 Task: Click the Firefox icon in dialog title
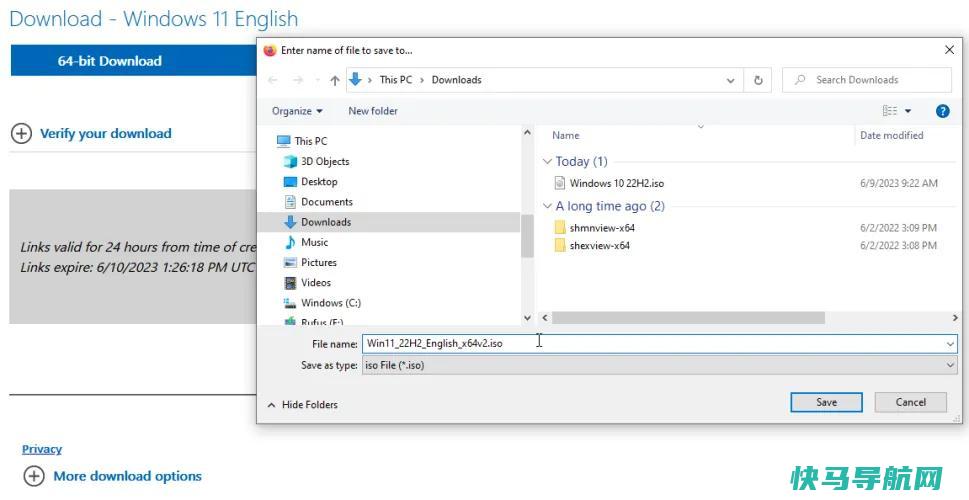tap(269, 50)
